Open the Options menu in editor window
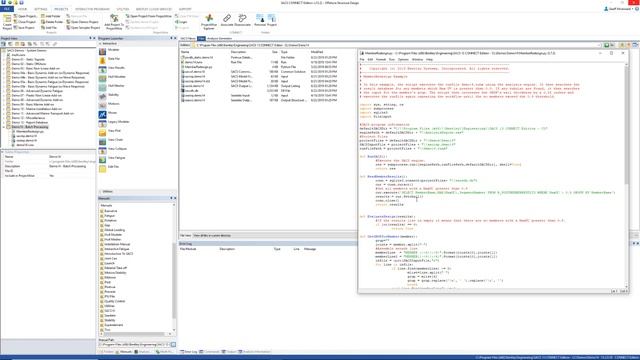The image size is (640, 360). click(x=403, y=60)
